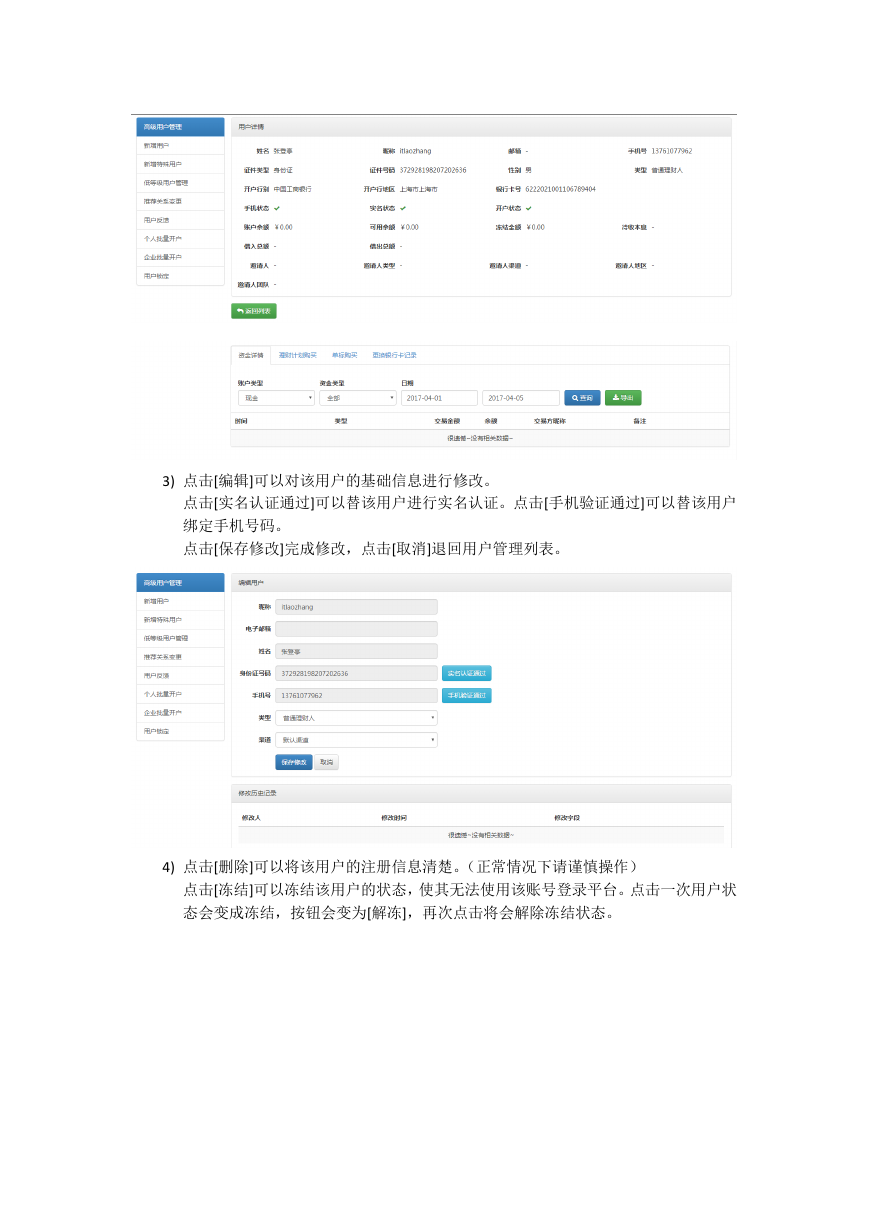
Task: Click the 修改字段 column header
Action: (567, 818)
